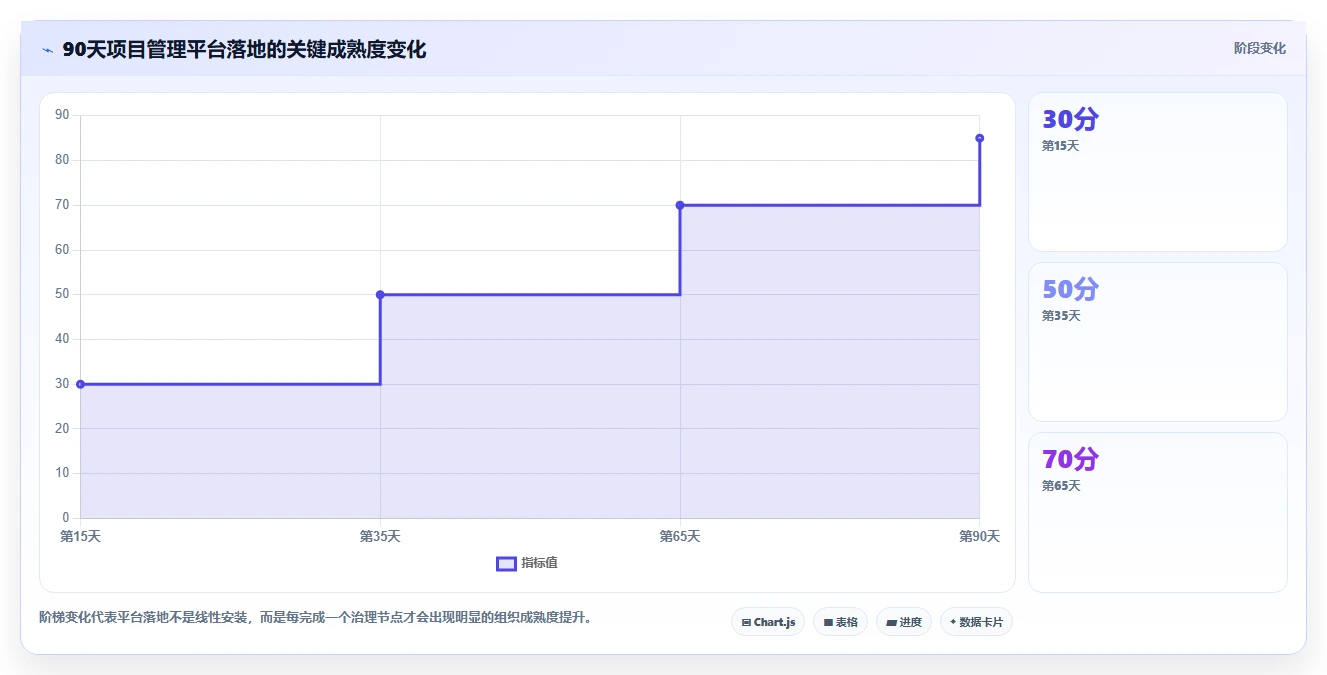This screenshot has width=1327, height=675.
Task: Click the data point at value 30
Action: (80, 384)
